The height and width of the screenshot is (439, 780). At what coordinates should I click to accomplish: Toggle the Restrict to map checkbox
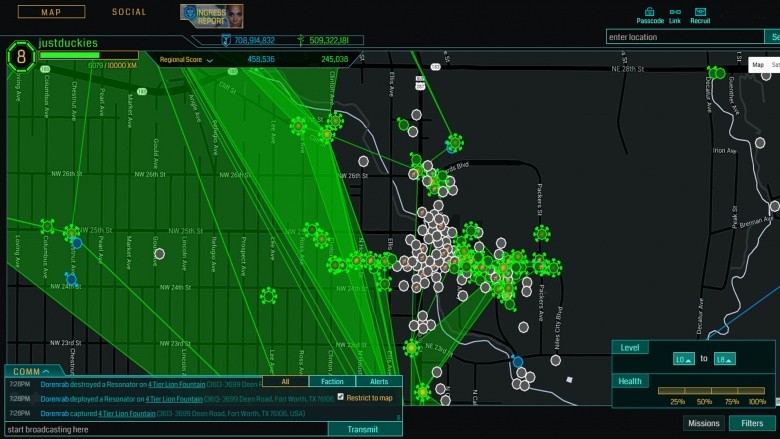(341, 397)
